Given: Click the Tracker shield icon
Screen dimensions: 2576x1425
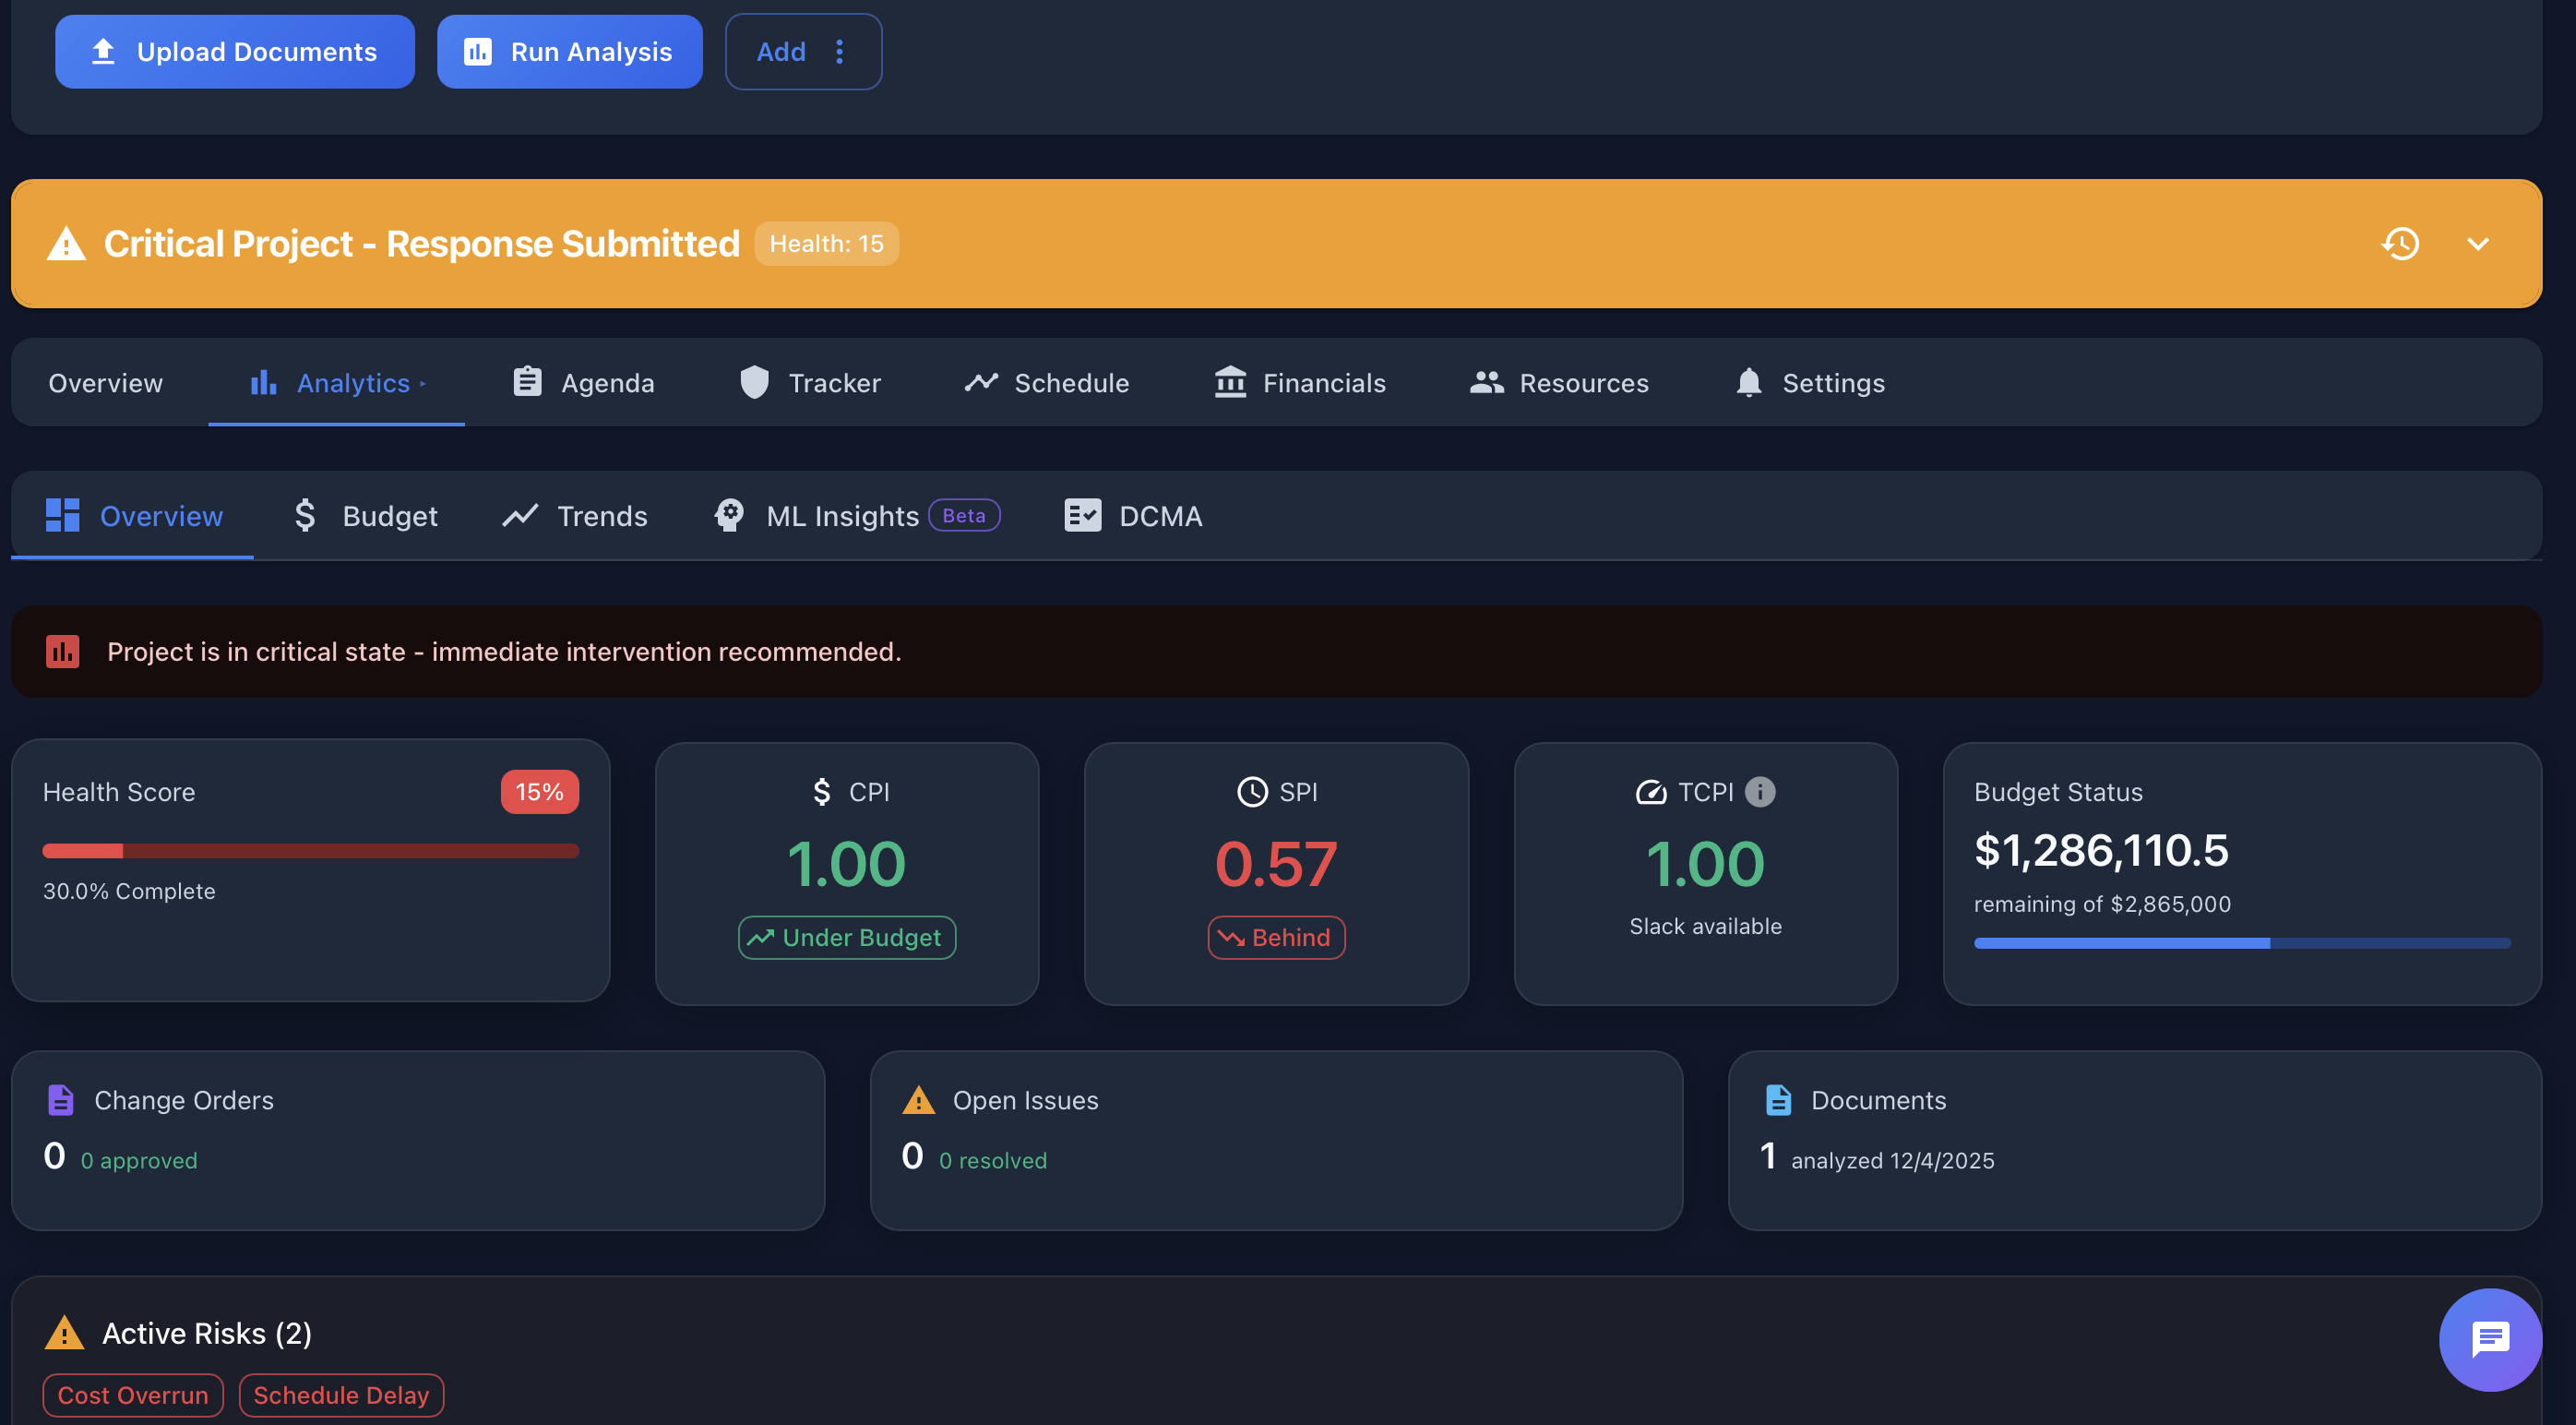Looking at the screenshot, I should [753, 382].
